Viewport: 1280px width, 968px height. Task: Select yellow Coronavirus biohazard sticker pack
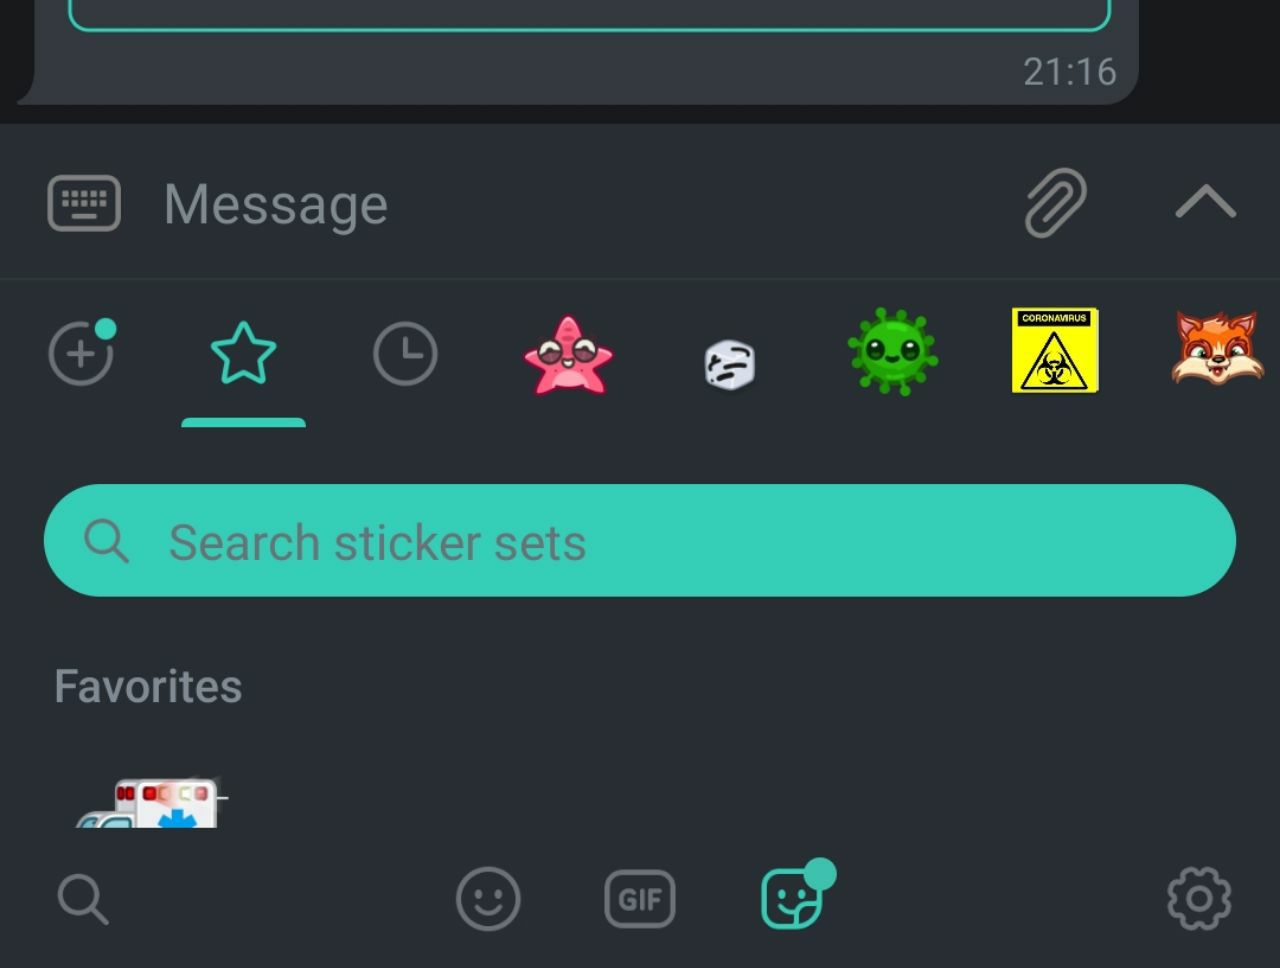click(x=1055, y=350)
